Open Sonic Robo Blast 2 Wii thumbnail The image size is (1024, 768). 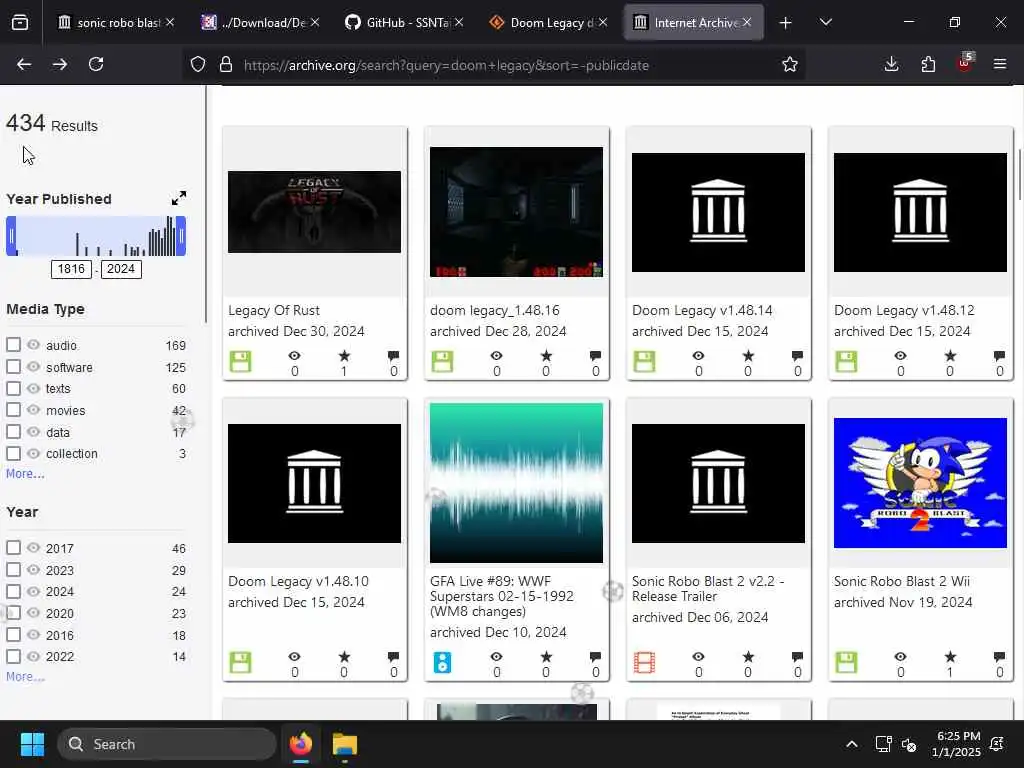[x=920, y=483]
